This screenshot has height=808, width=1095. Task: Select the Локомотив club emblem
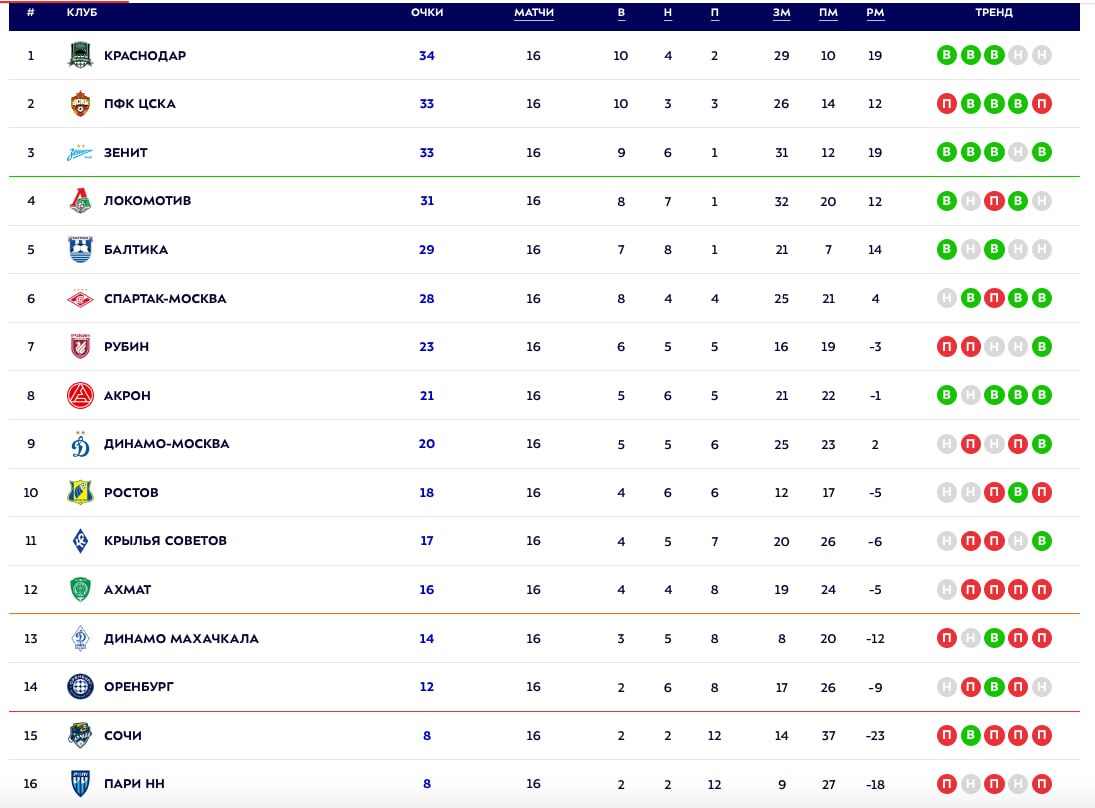80,201
